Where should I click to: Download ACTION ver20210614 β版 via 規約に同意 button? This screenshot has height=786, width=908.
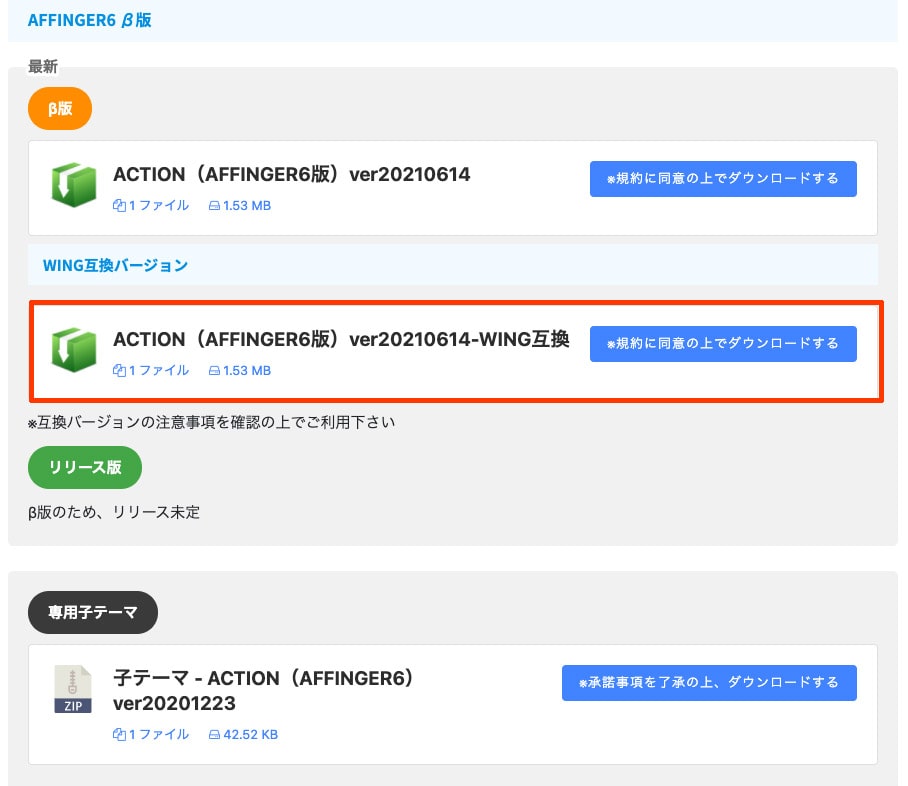tap(722, 179)
